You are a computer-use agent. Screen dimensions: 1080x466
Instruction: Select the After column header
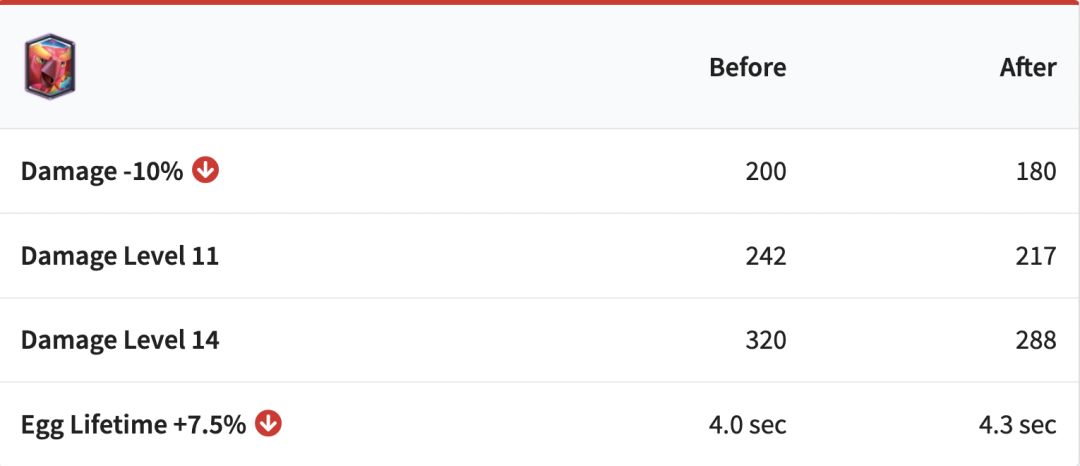[1027, 67]
